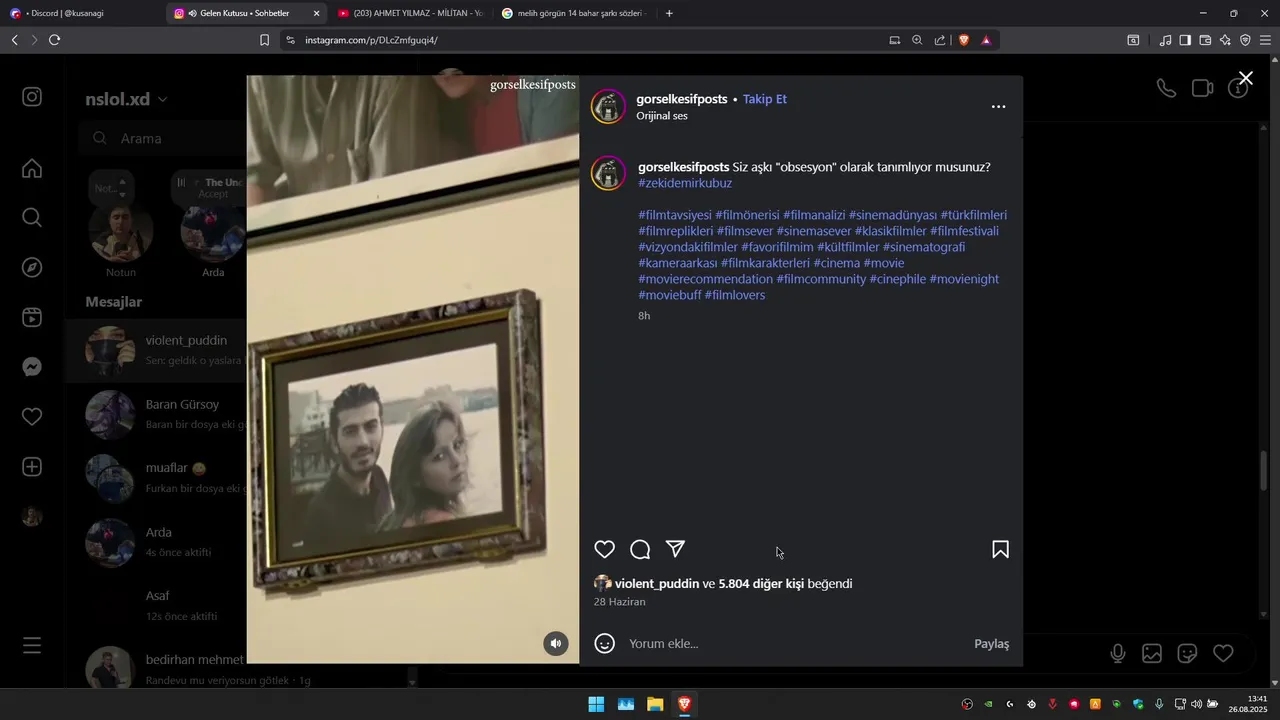Close the Gelen Kutusu Instagram tab

pyautogui.click(x=317, y=13)
